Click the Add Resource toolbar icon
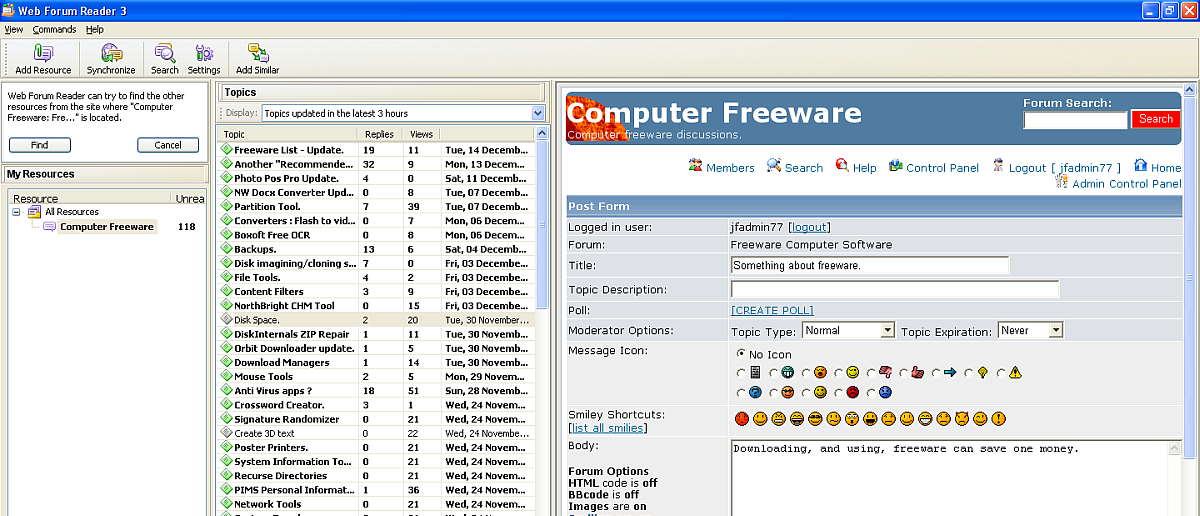Viewport: 1200px width, 516px height. pyautogui.click(x=43, y=54)
